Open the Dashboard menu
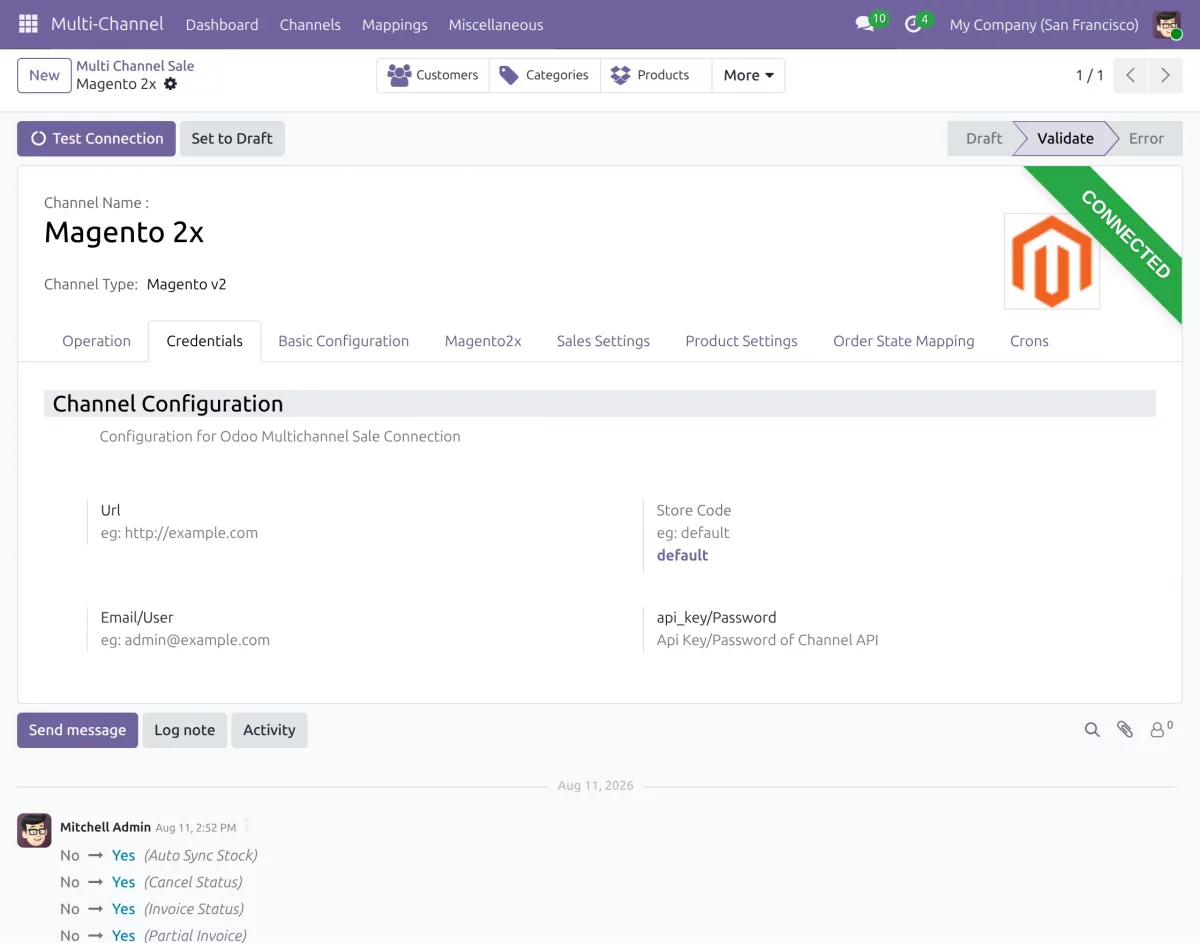 pos(222,24)
